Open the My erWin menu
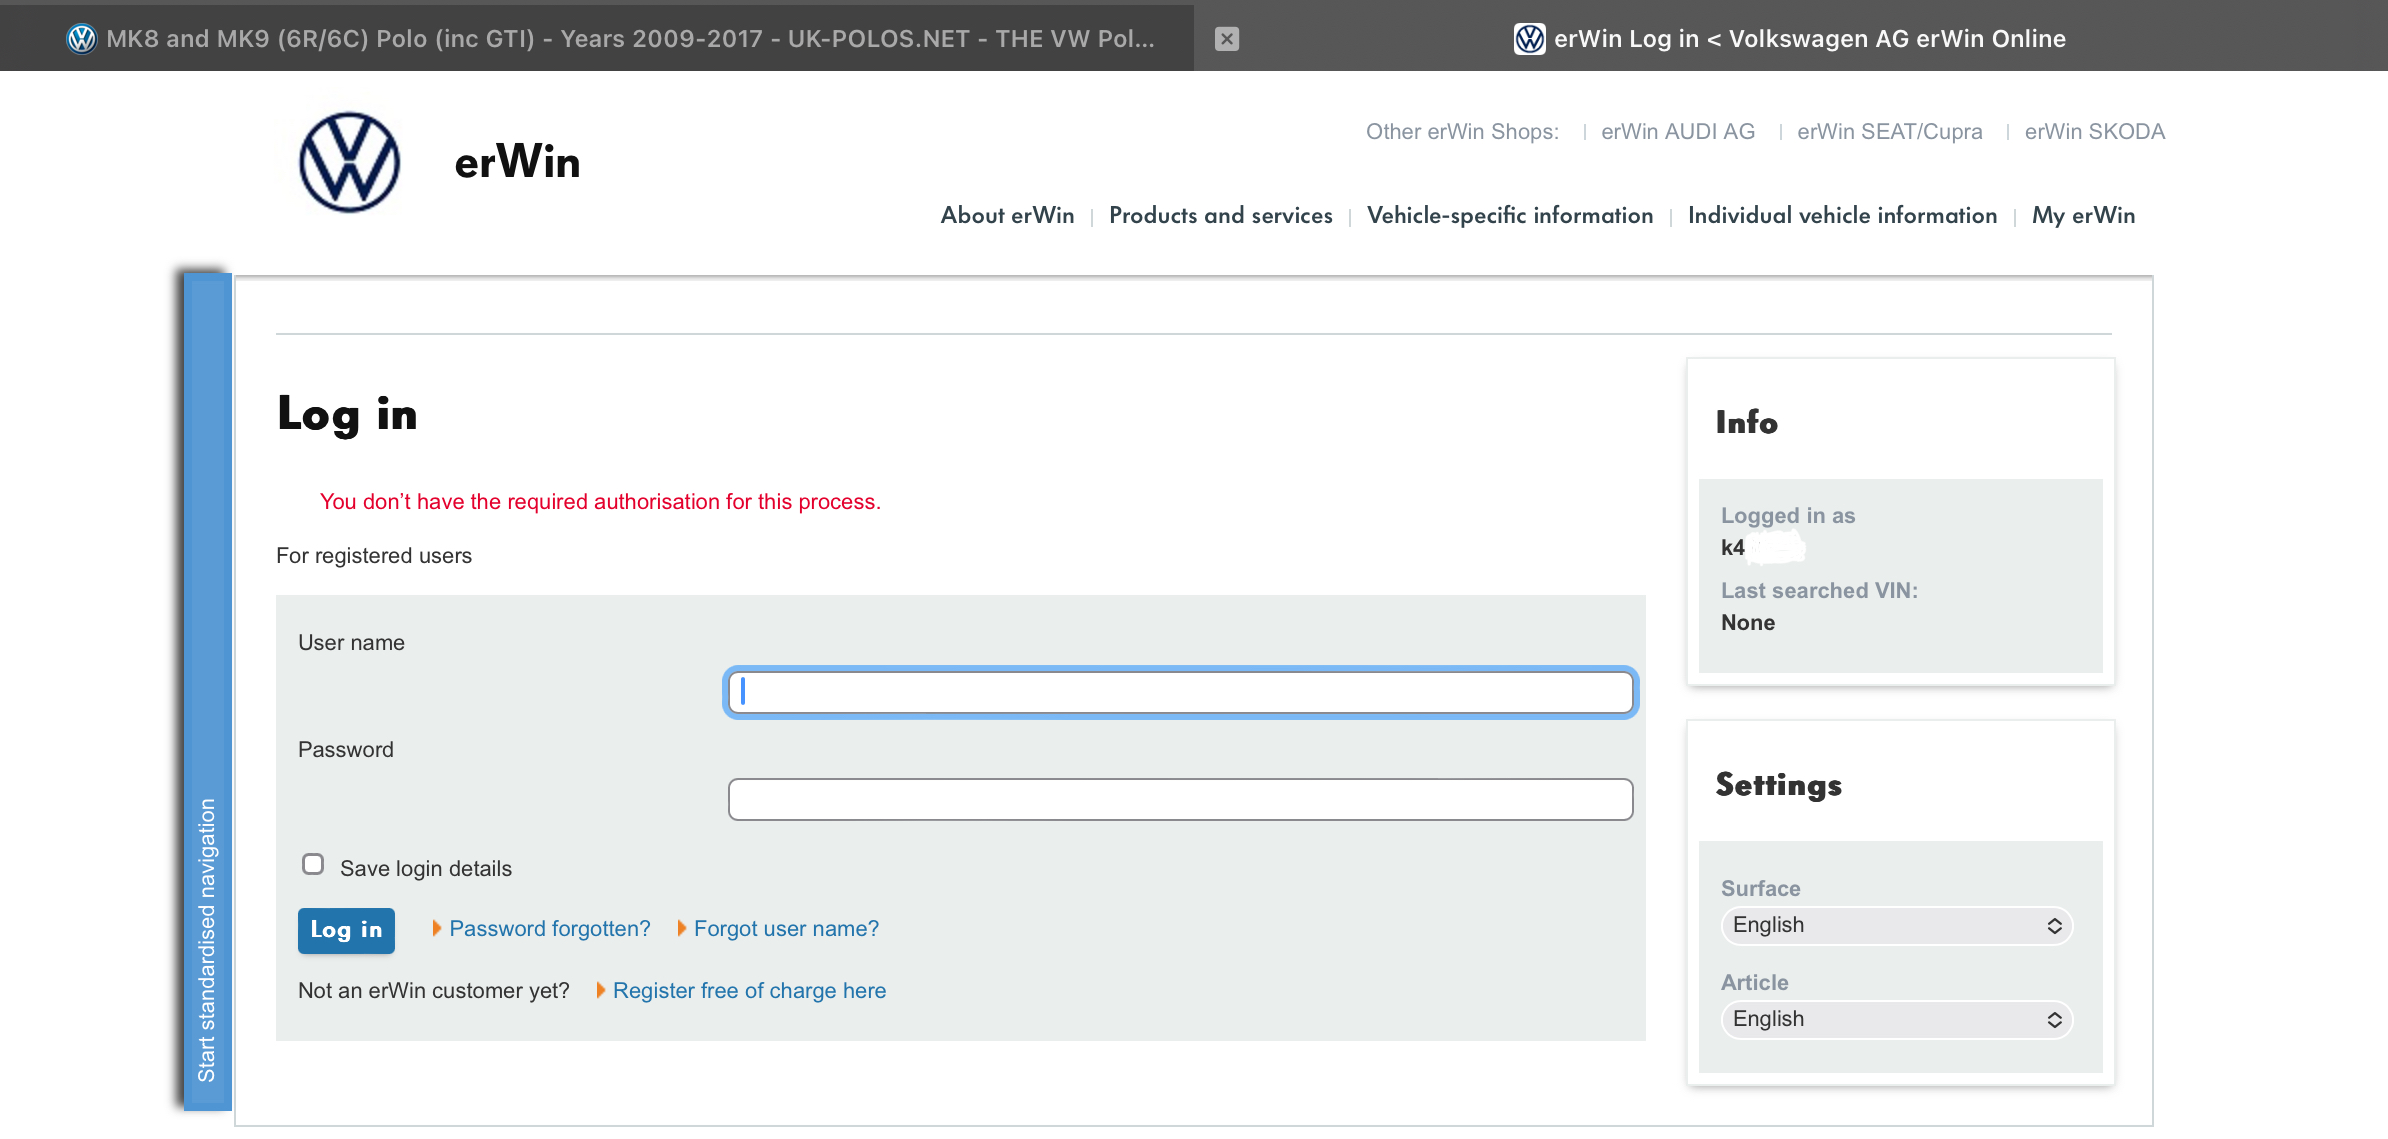Screen dimensions: 2388x1139 (2084, 216)
